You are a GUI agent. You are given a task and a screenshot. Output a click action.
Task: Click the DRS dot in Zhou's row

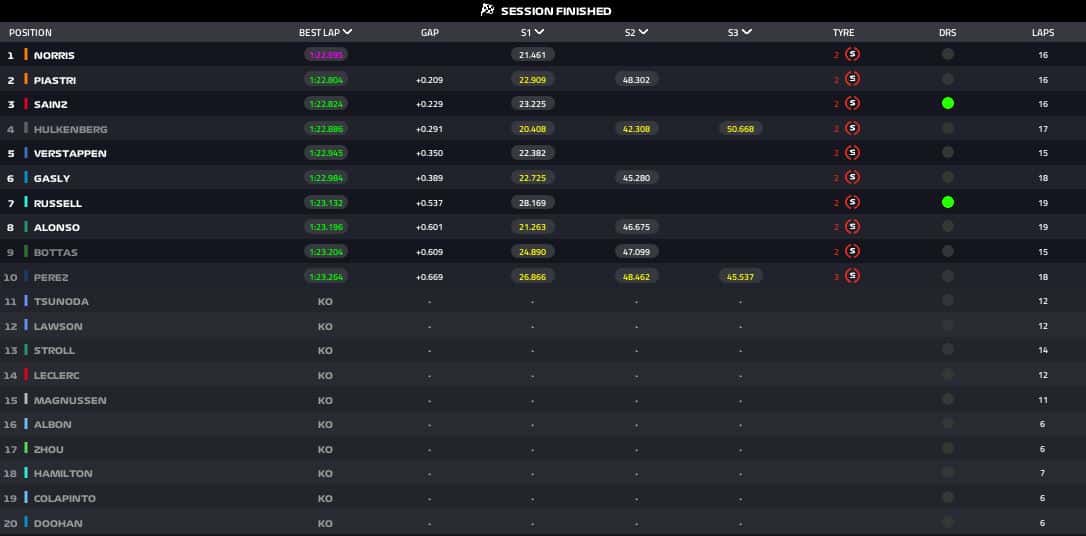pyautogui.click(x=948, y=449)
